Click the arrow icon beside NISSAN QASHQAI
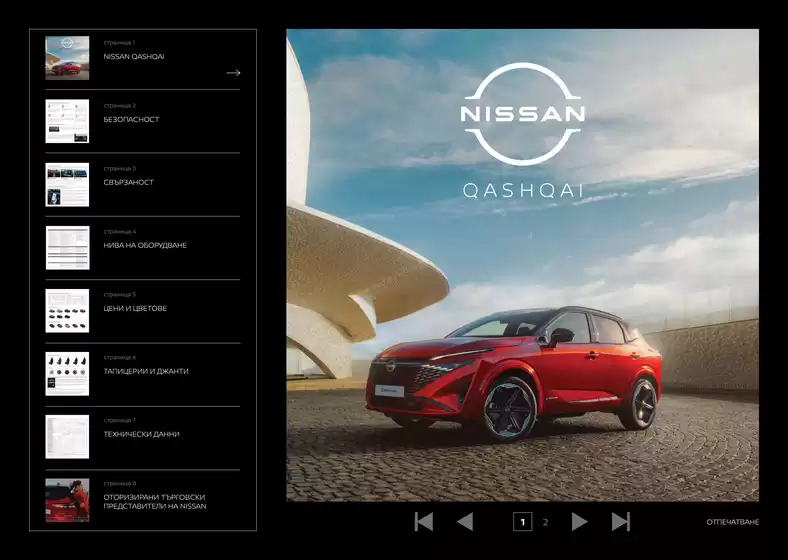 233,73
